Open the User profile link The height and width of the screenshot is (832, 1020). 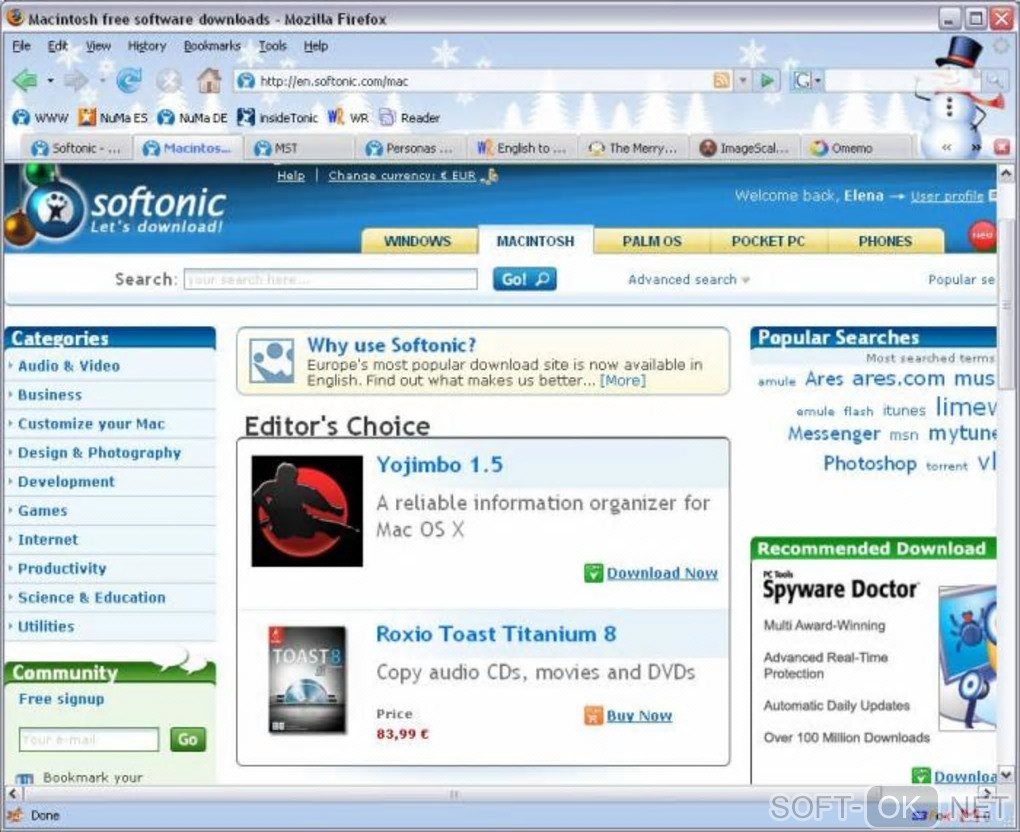946,196
